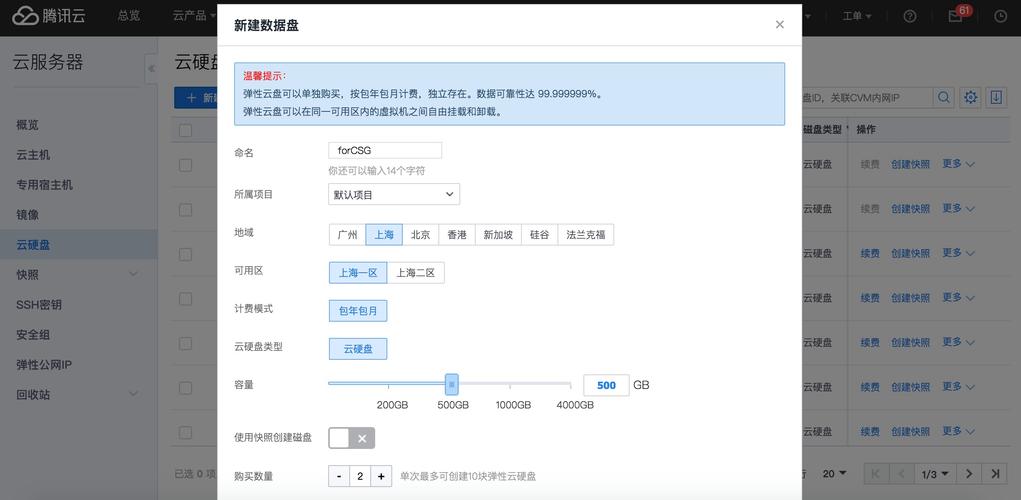Open 更多 menu in first disk row
Viewport: 1021px width, 500px height.
pos(958,164)
